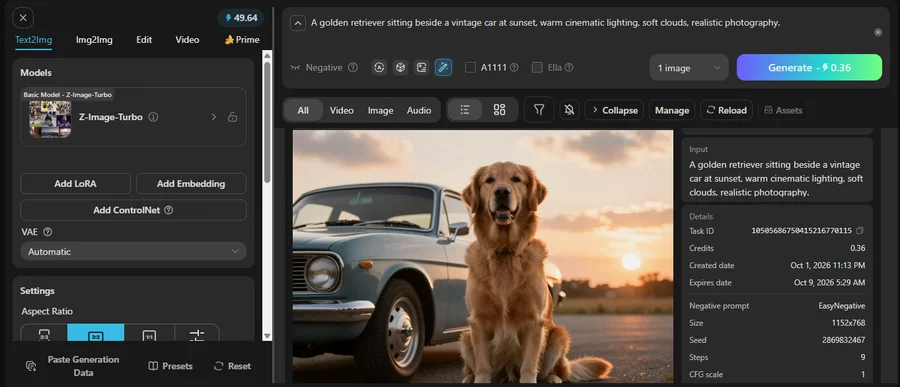The image size is (900, 387).
Task: Open the generated golden retriever image
Action: pos(483,256)
